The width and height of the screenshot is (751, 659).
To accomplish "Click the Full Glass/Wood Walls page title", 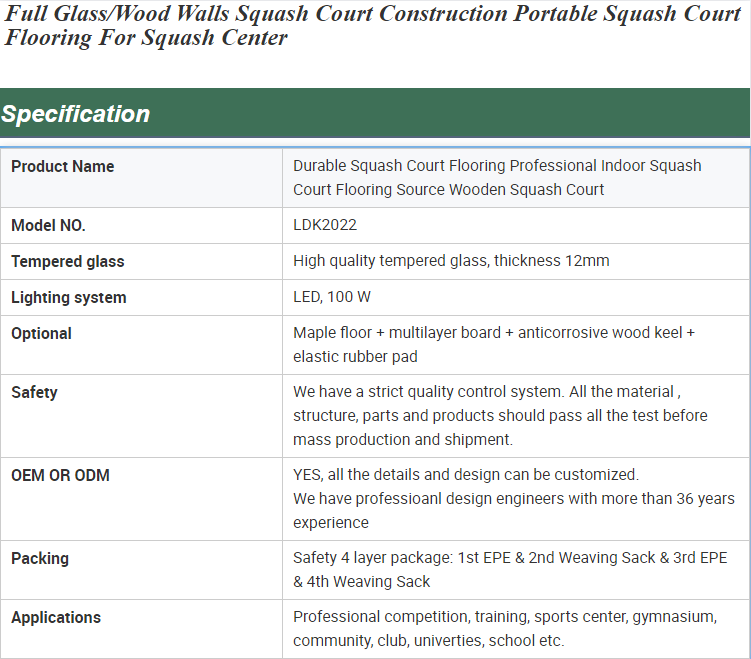I will [373, 26].
